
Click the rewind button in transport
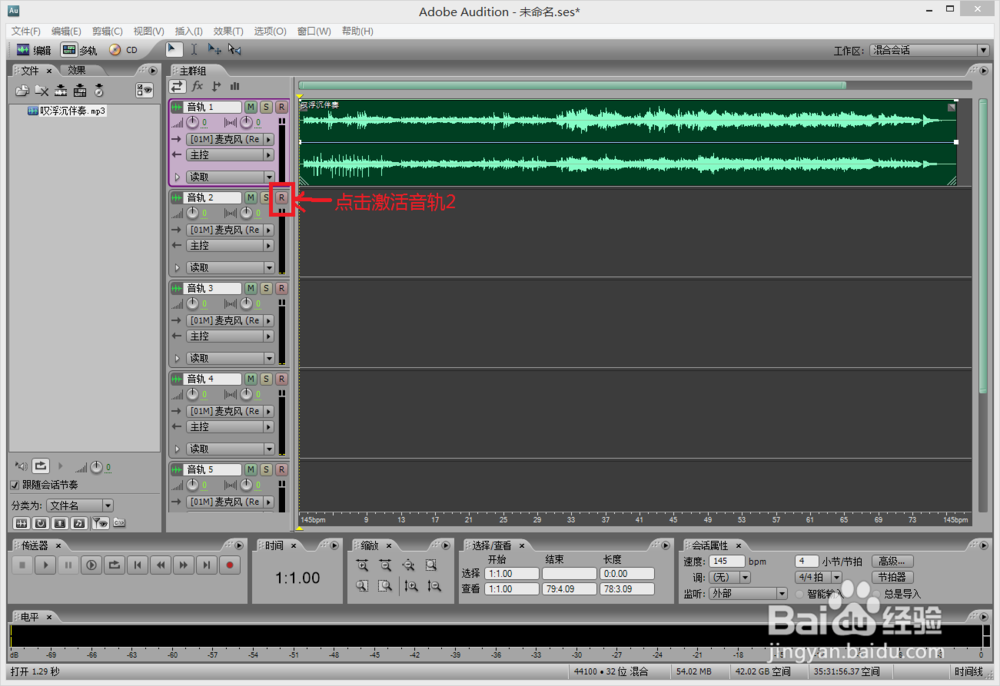pos(161,565)
